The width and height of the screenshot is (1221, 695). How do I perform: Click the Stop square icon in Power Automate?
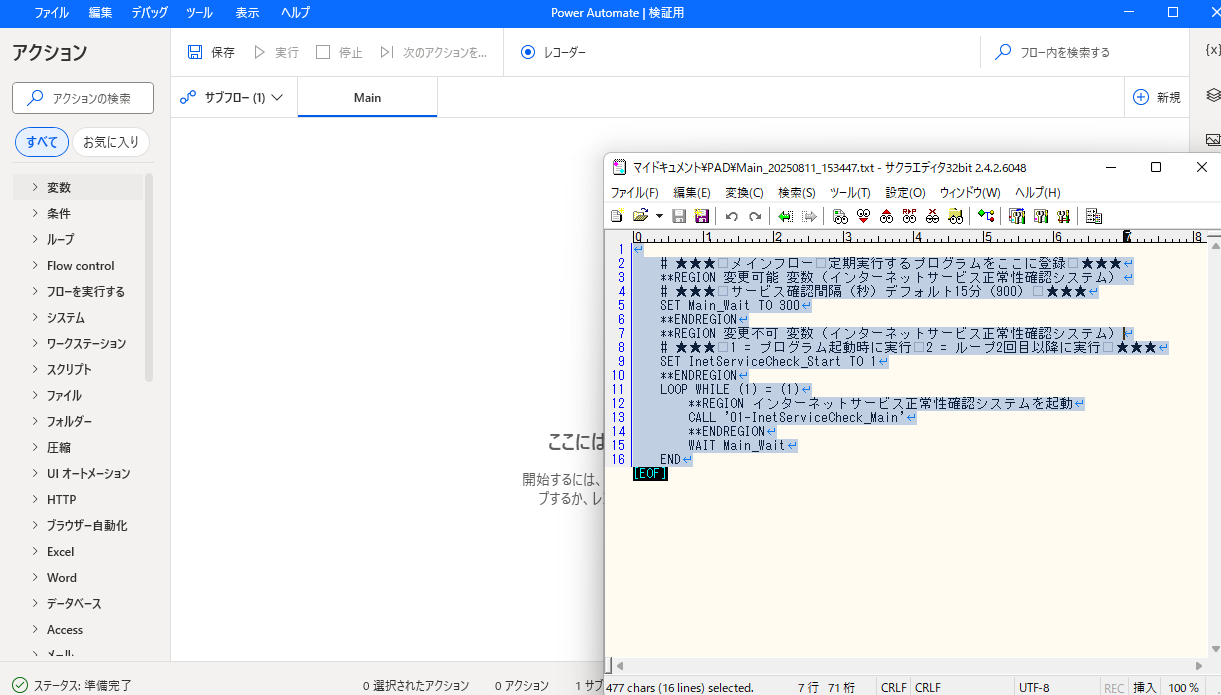[323, 52]
